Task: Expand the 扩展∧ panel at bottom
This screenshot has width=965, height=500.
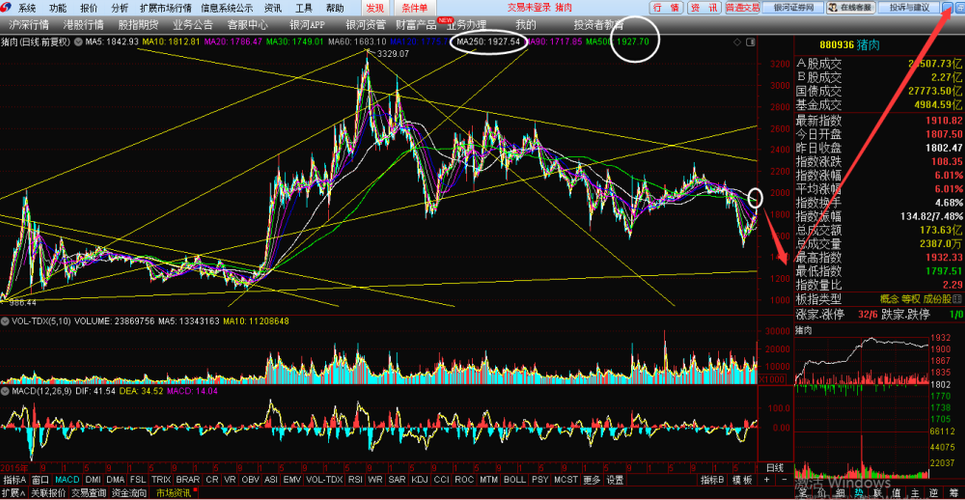Action: (14, 493)
